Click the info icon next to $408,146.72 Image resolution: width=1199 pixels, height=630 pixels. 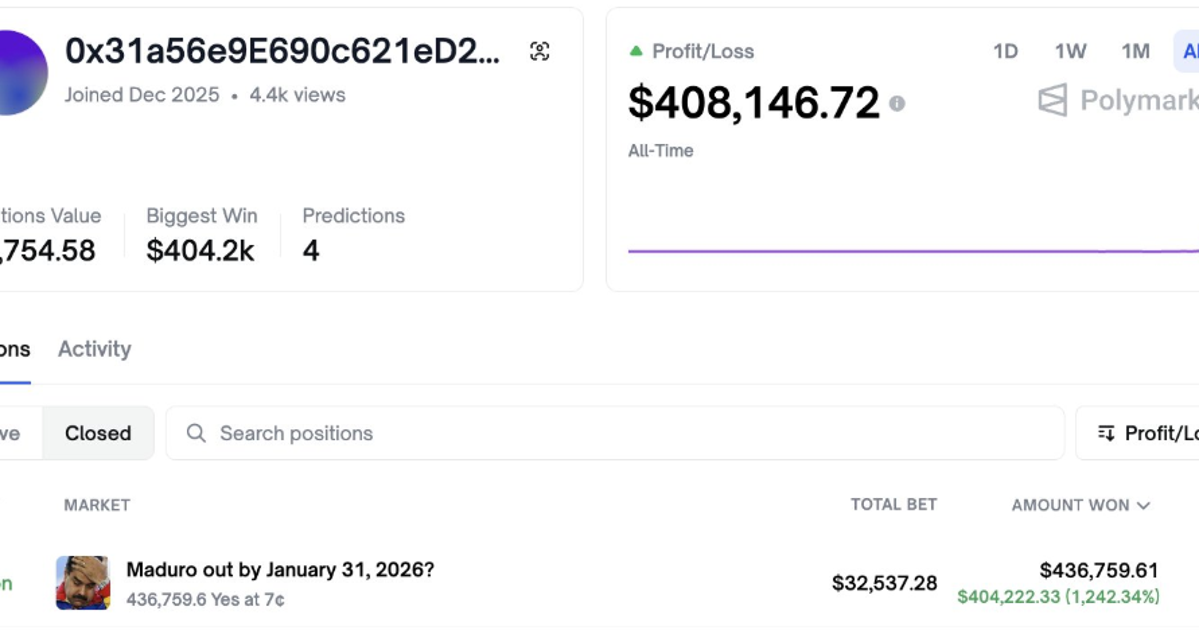(x=897, y=103)
